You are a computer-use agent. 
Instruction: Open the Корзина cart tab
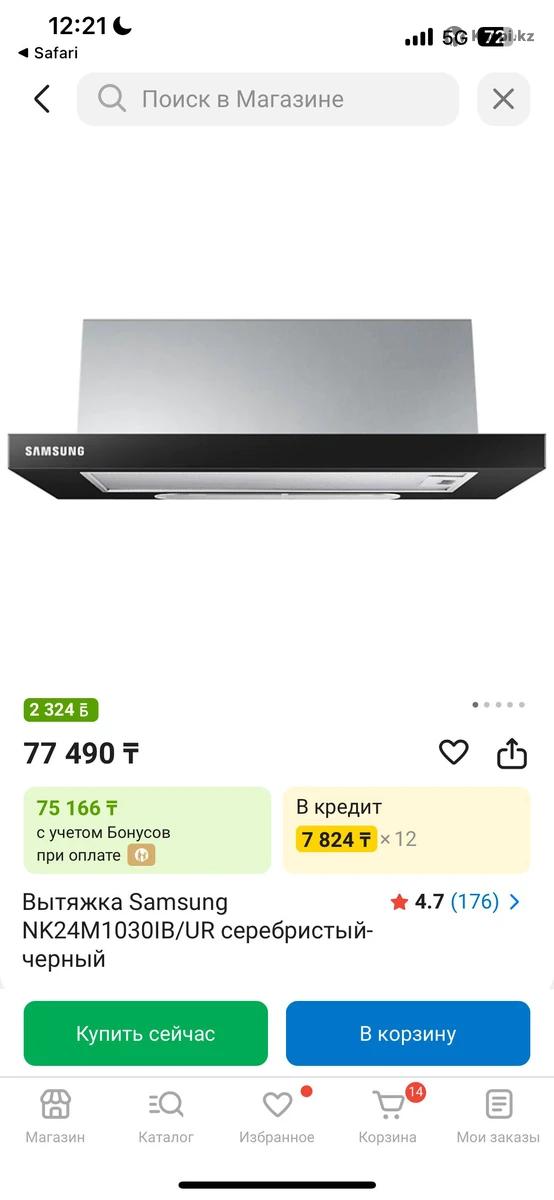(388, 1118)
